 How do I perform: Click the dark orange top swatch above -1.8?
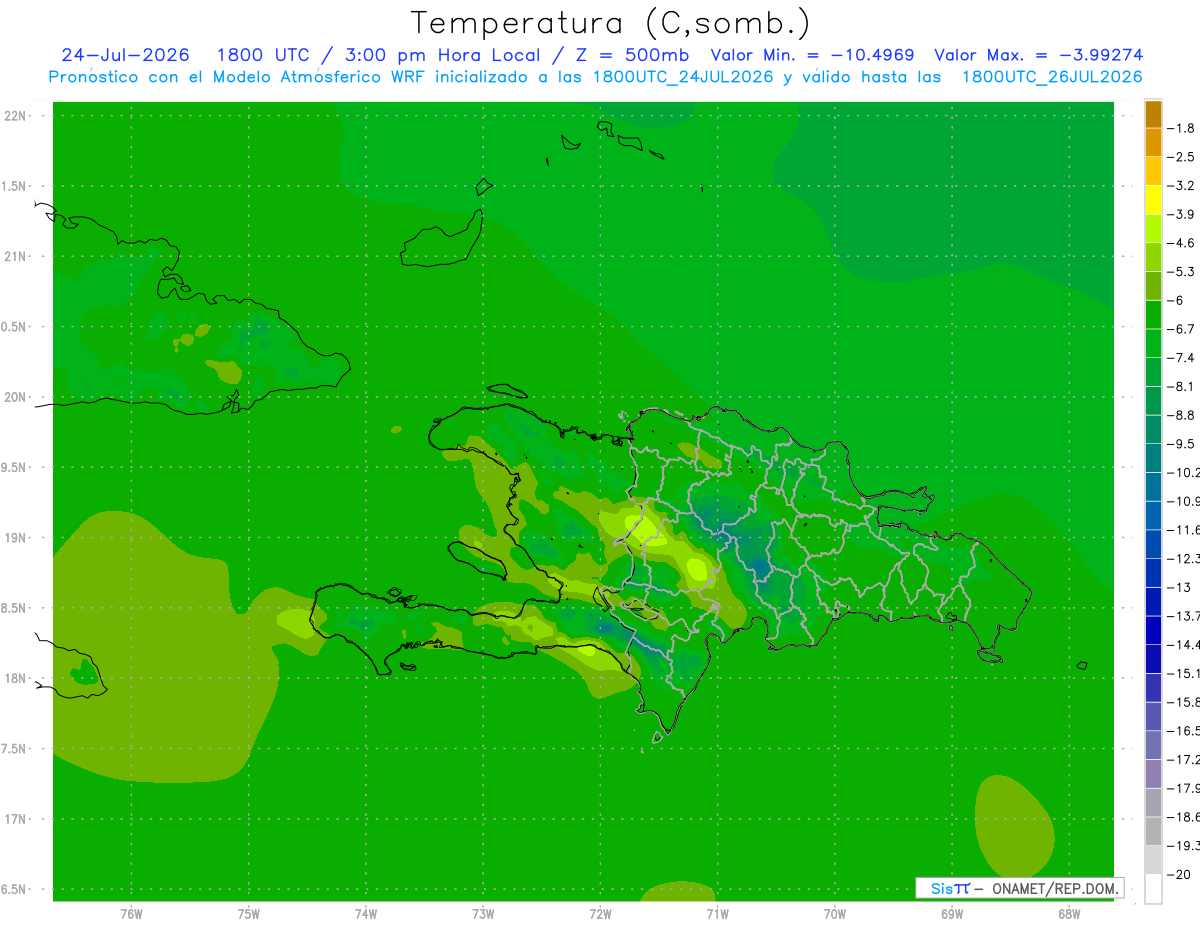click(x=1153, y=114)
